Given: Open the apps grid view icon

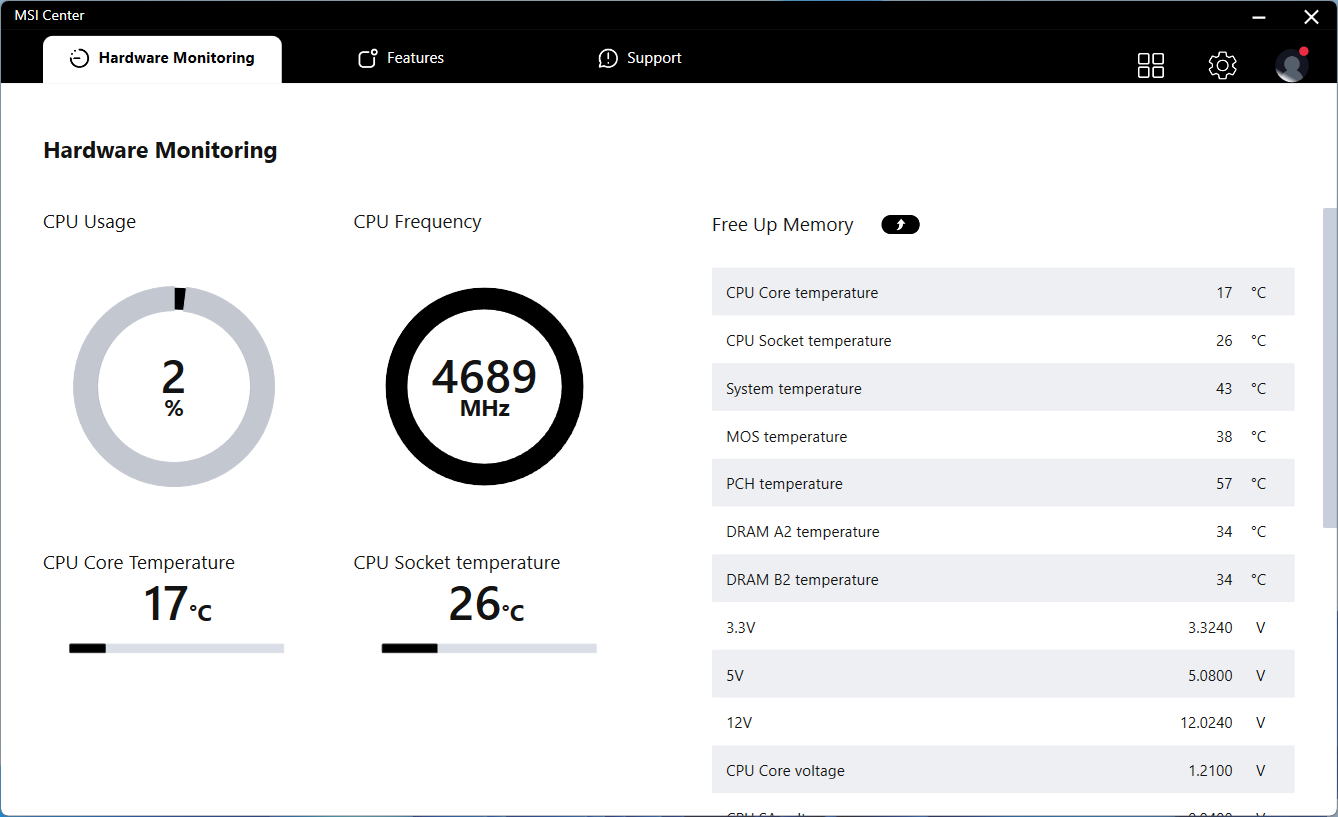Looking at the screenshot, I should 1151,66.
